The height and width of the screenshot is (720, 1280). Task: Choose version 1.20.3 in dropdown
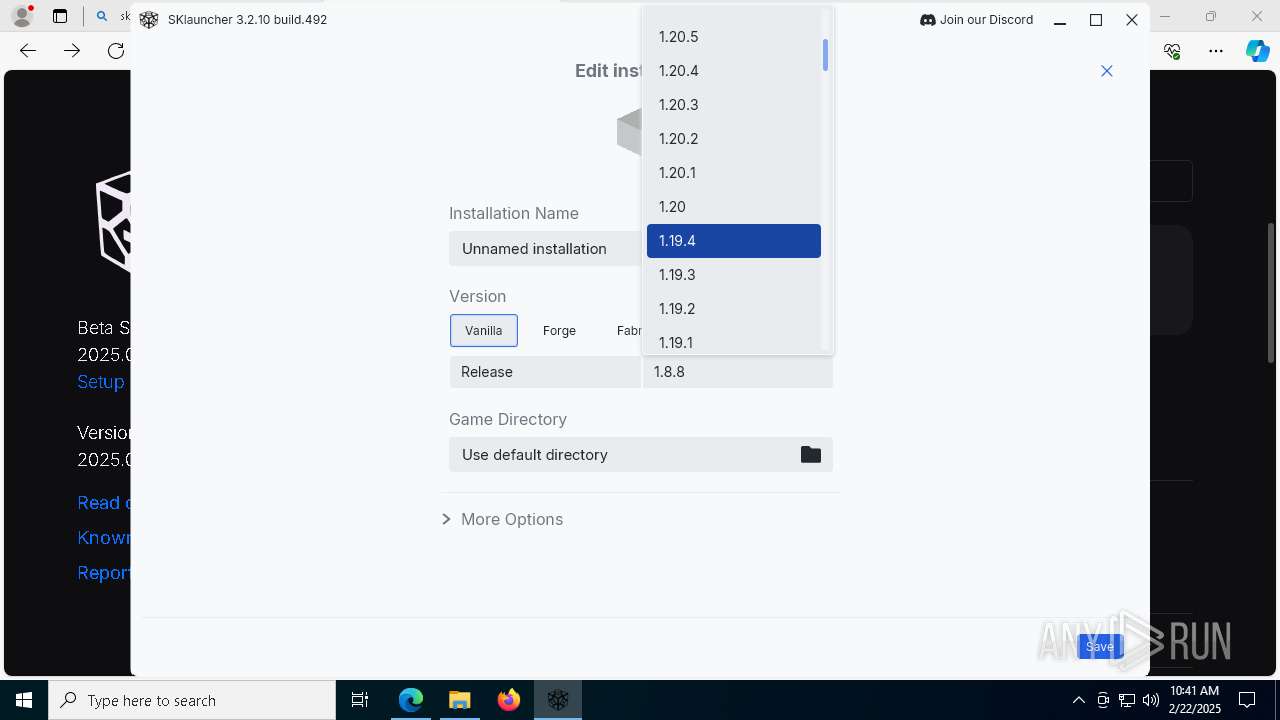(733, 105)
